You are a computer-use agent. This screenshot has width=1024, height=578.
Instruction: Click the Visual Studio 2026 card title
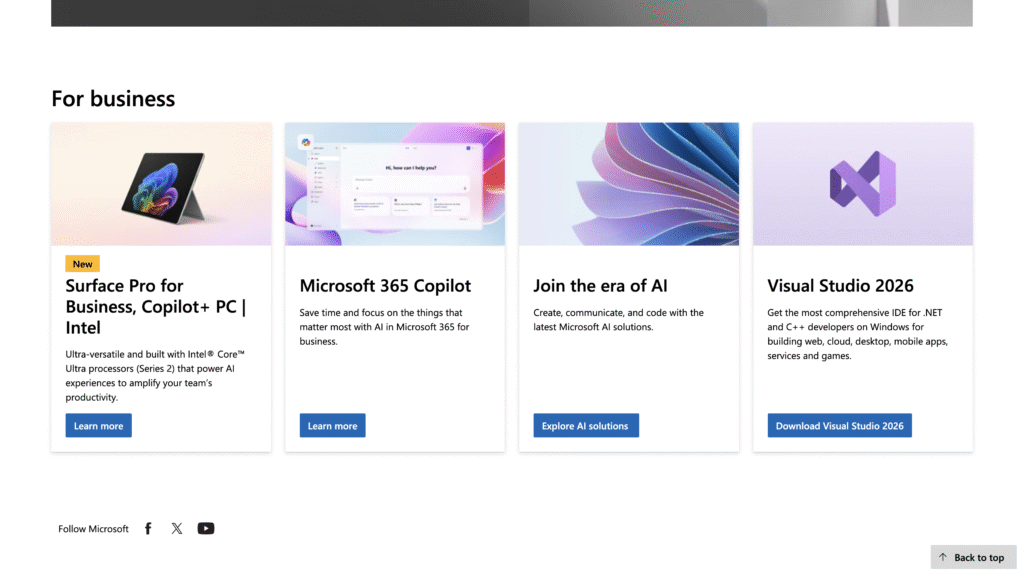pyautogui.click(x=840, y=286)
